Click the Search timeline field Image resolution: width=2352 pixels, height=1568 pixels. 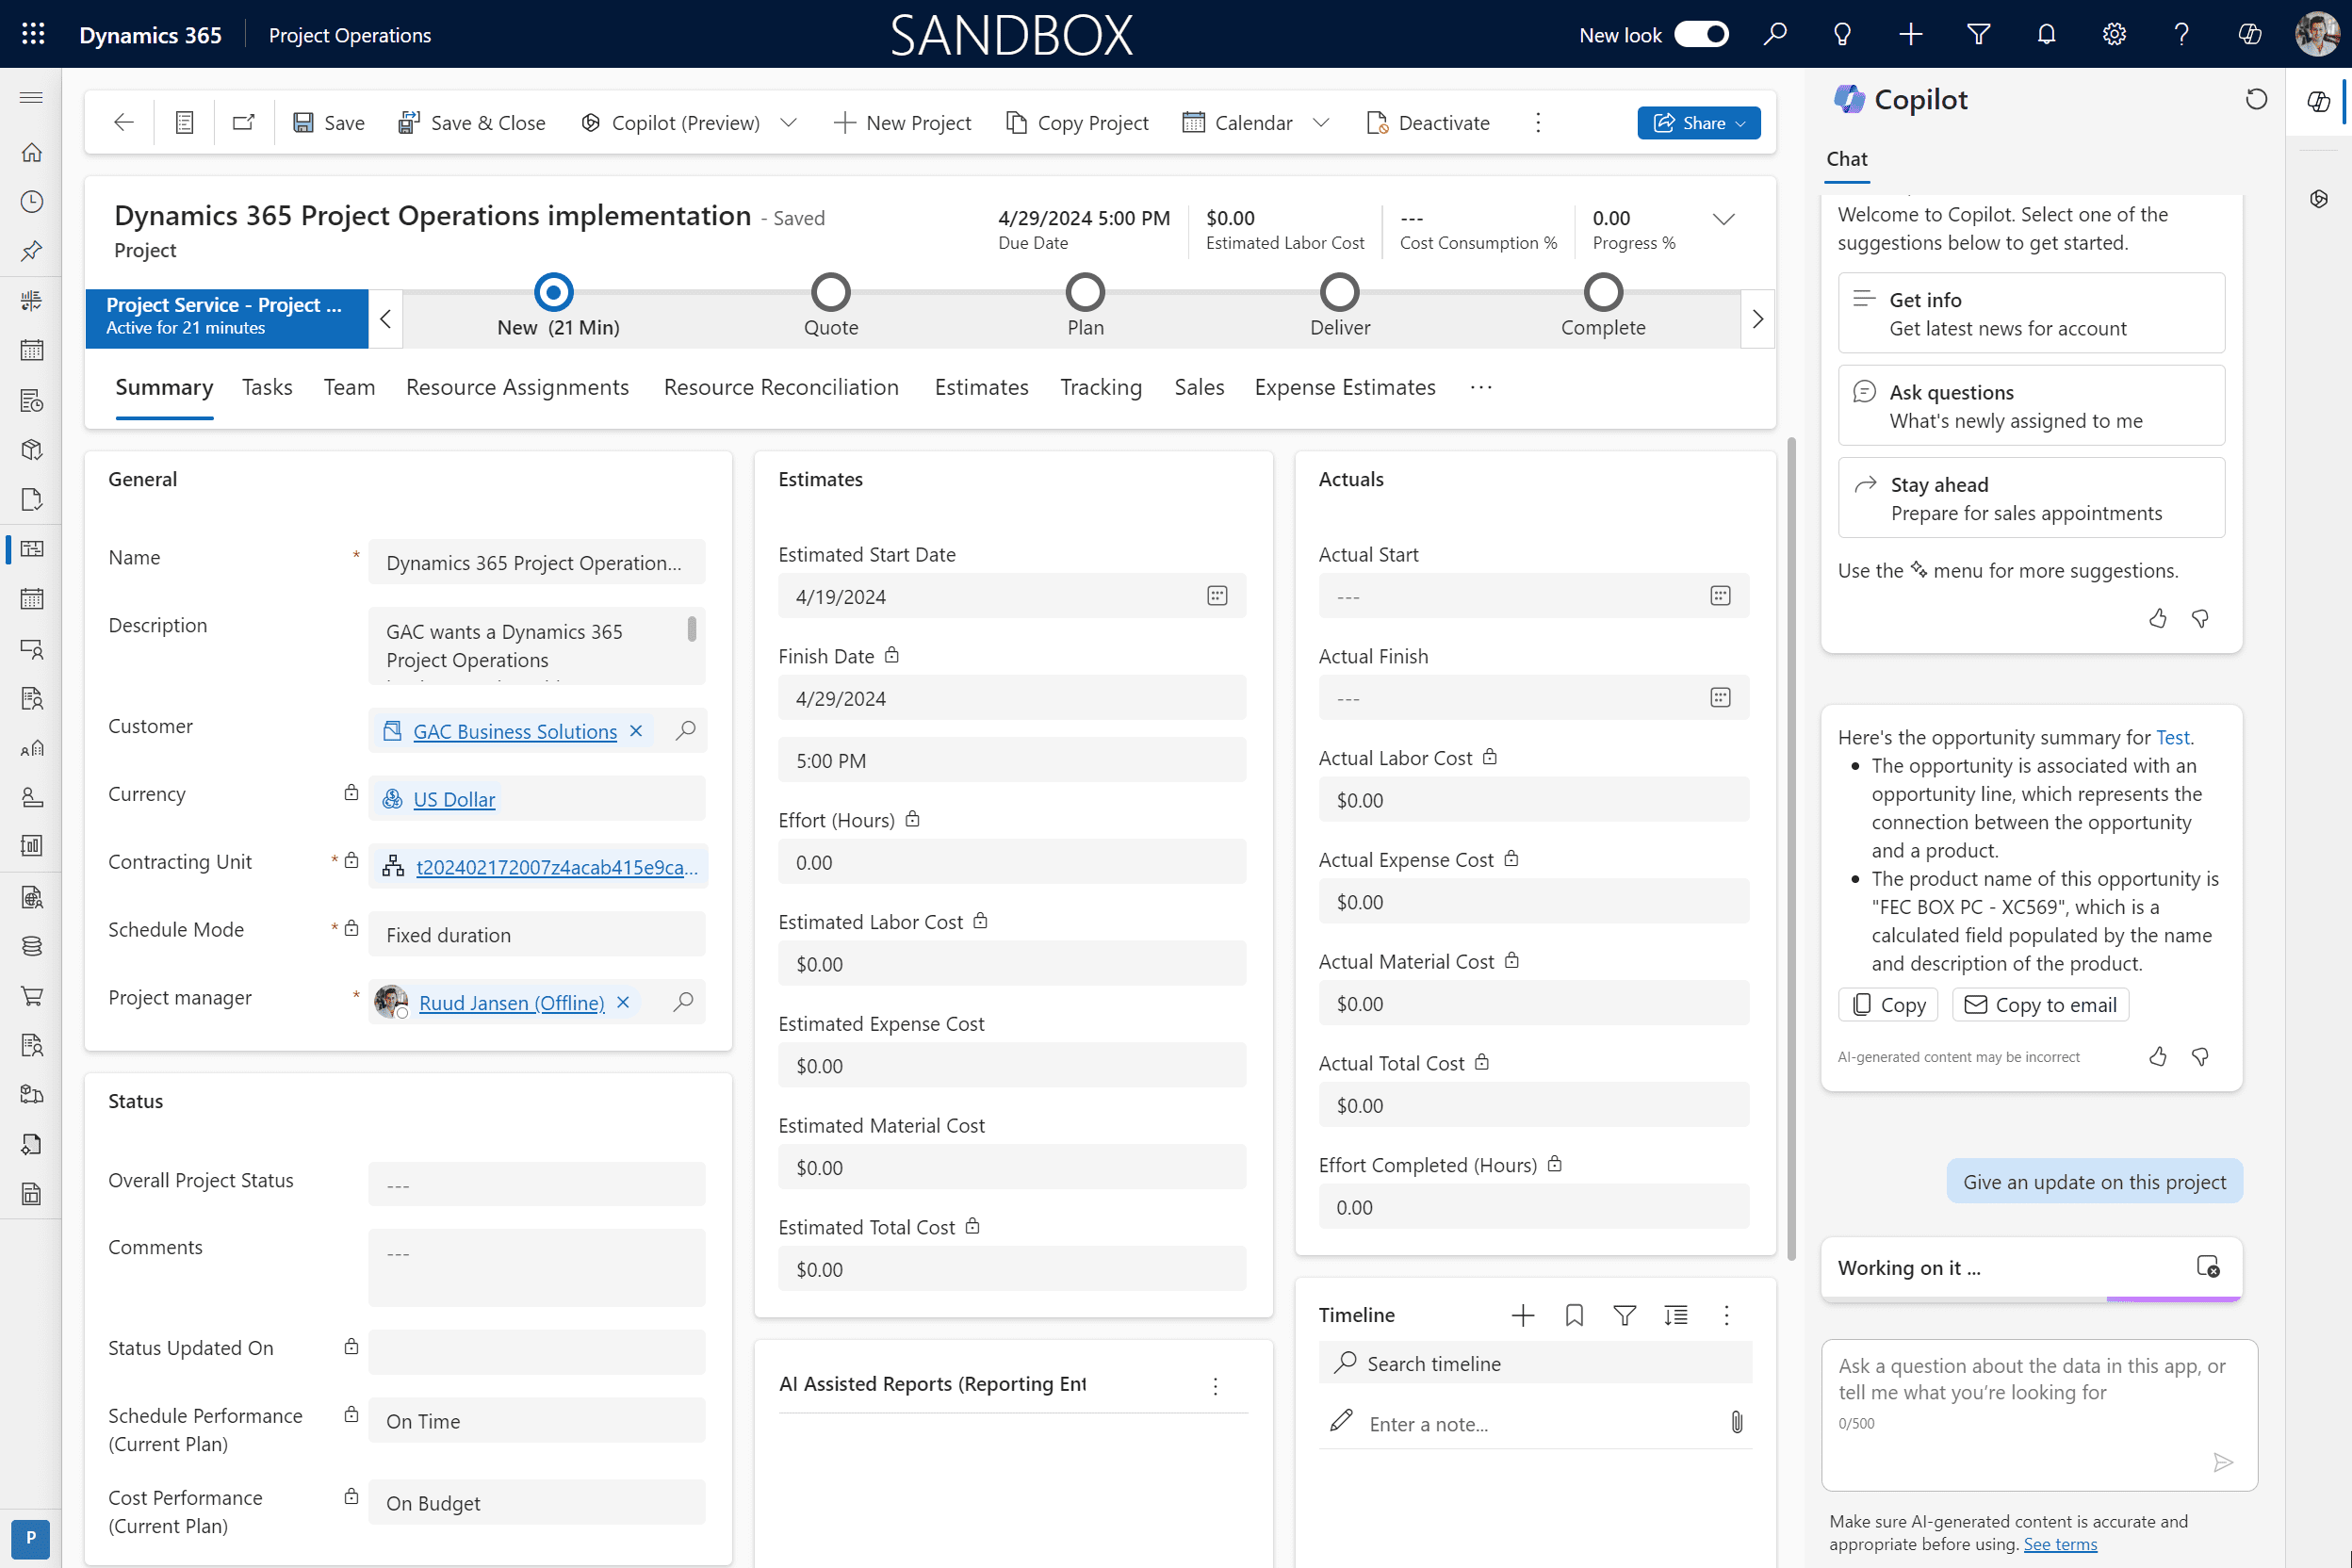coord(1536,1363)
